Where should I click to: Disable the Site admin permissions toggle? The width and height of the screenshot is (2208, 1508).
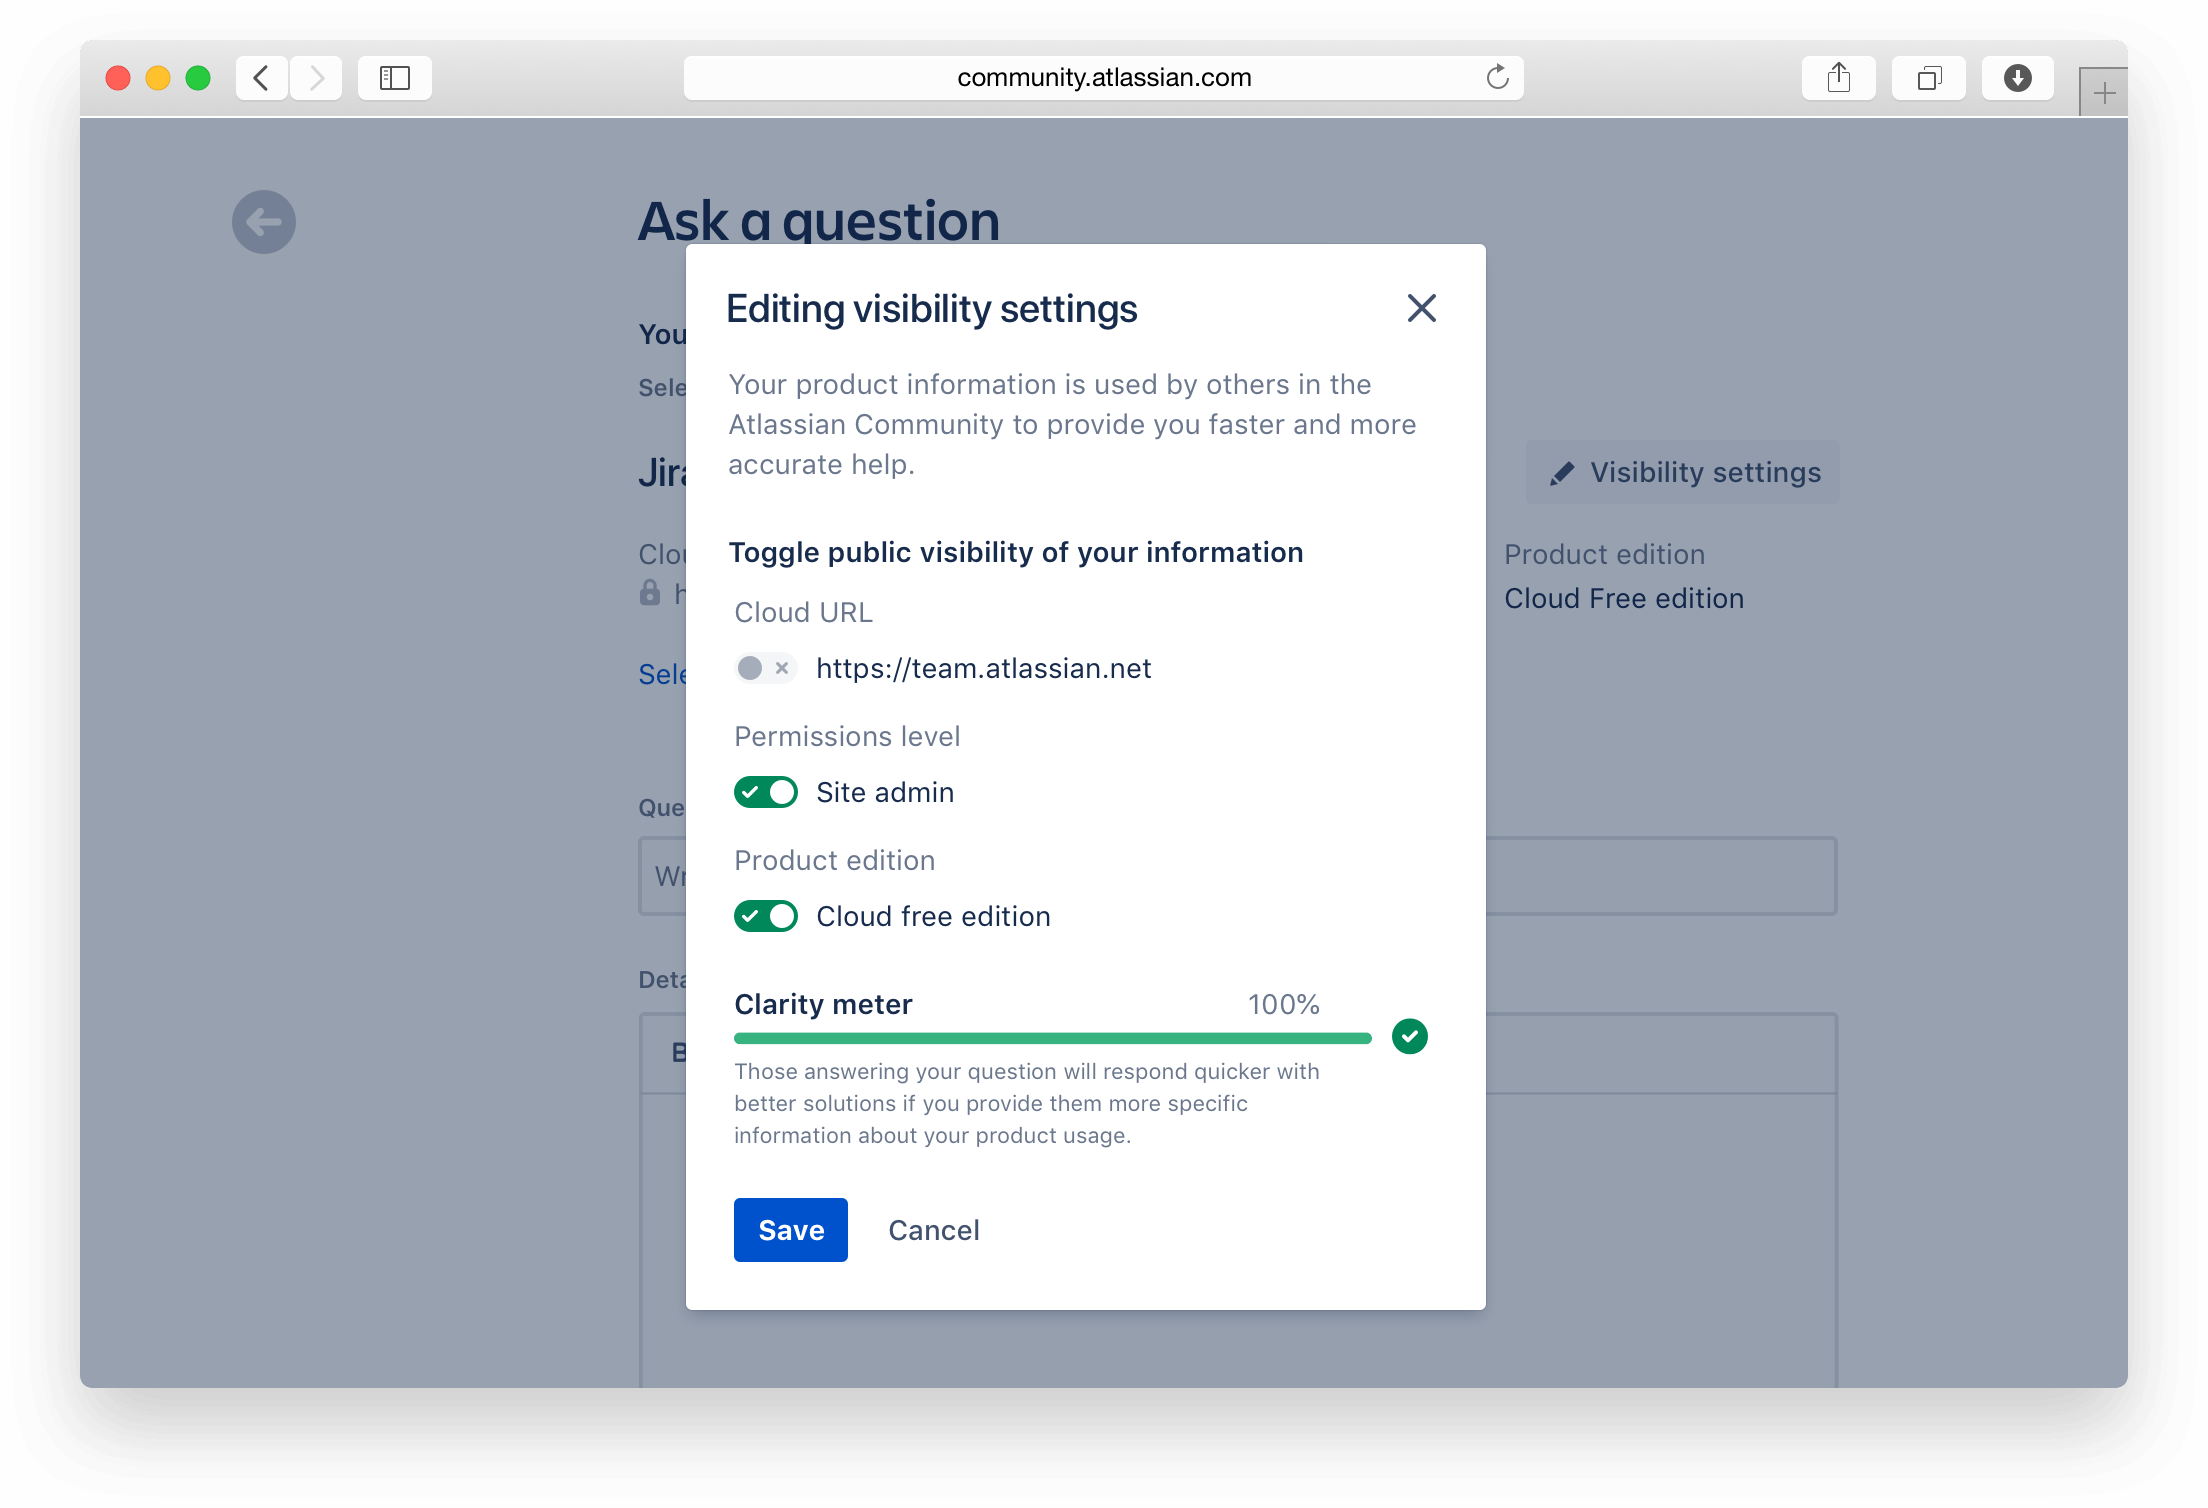tap(765, 792)
